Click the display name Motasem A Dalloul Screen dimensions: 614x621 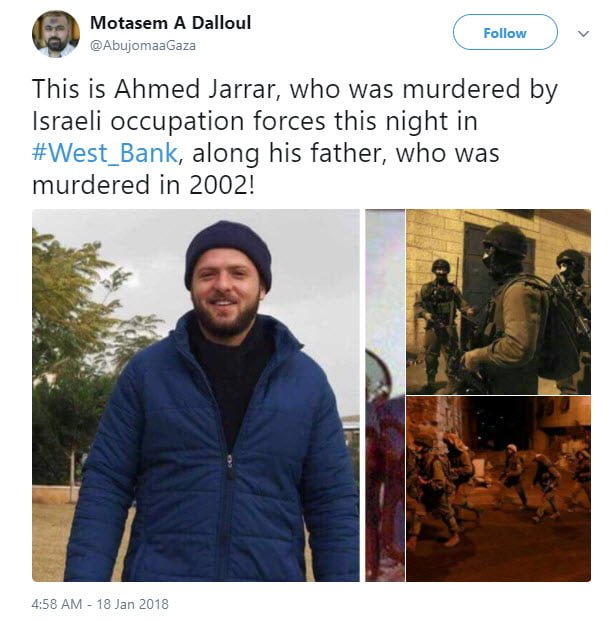tap(170, 23)
